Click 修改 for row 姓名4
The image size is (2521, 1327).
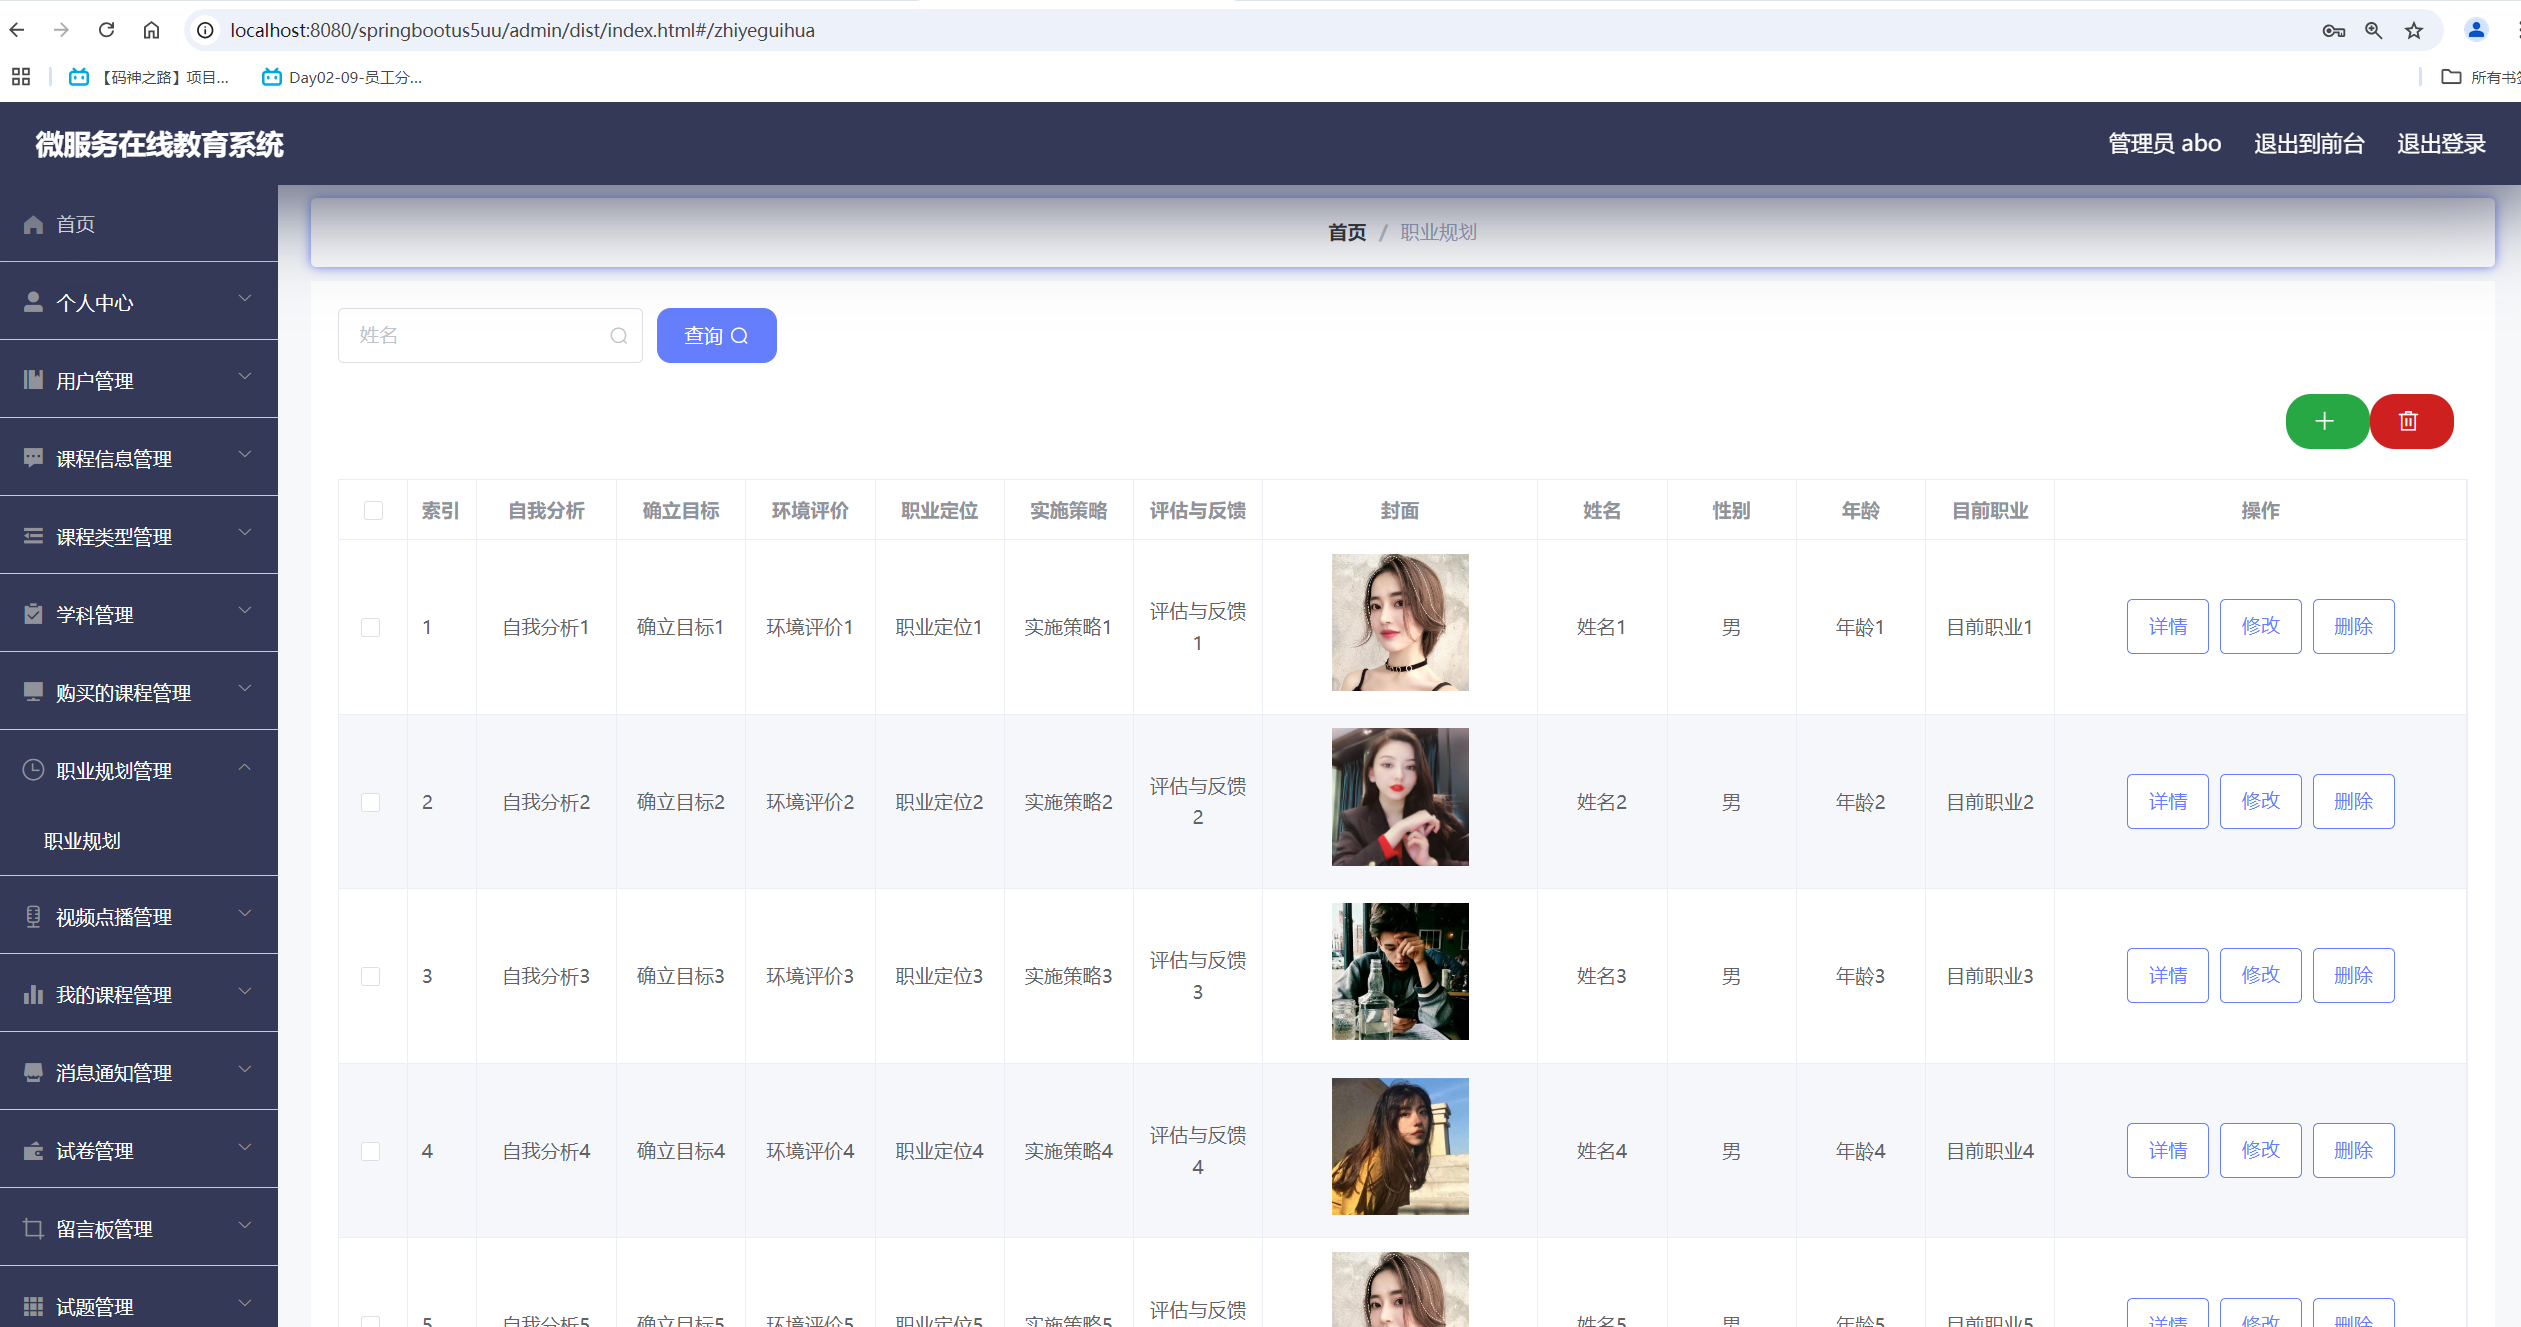click(x=2260, y=1151)
